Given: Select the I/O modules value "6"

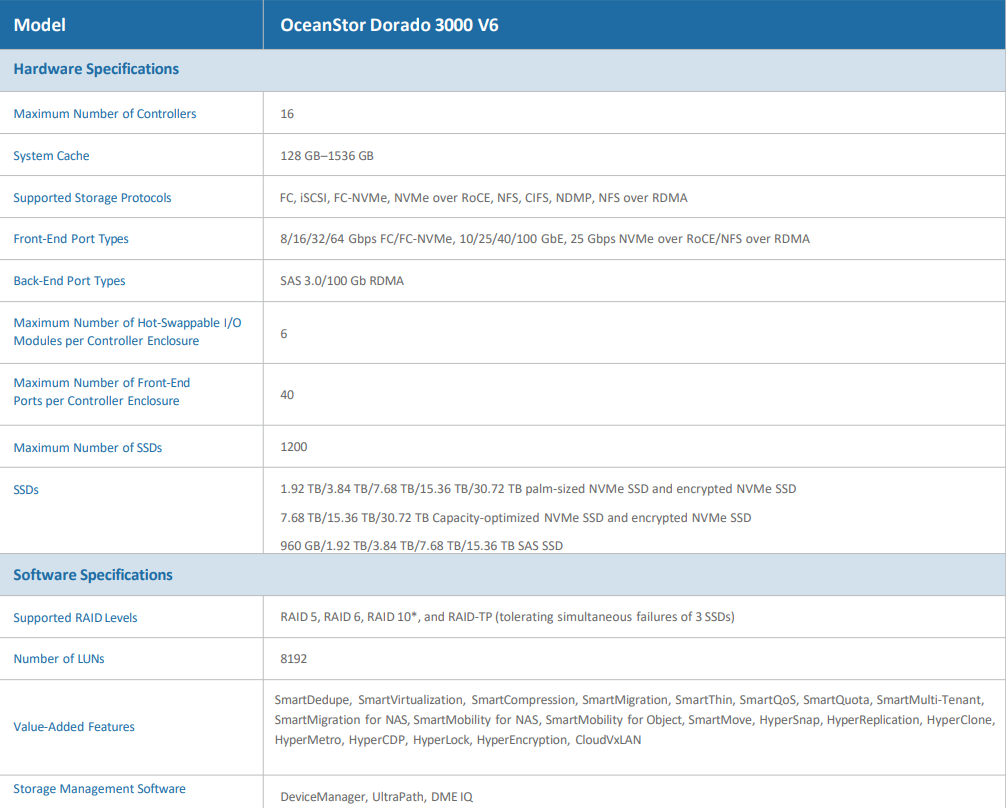Looking at the screenshot, I should pos(284,334).
